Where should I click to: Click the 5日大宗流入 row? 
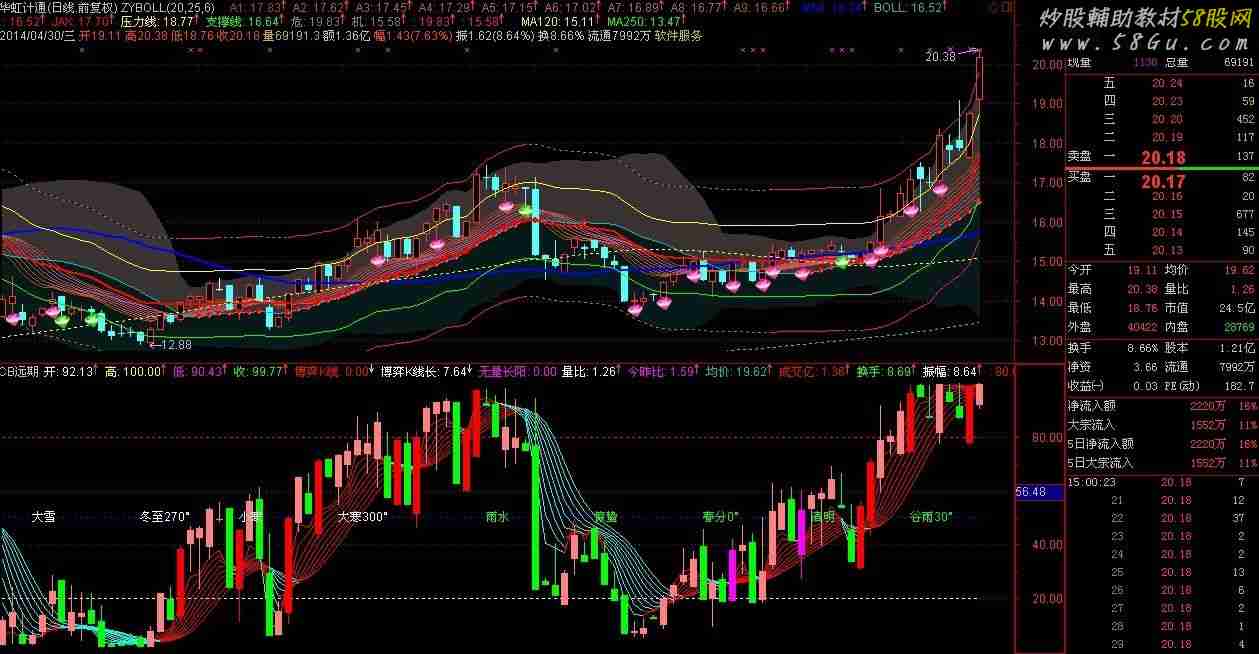[x=1161, y=462]
